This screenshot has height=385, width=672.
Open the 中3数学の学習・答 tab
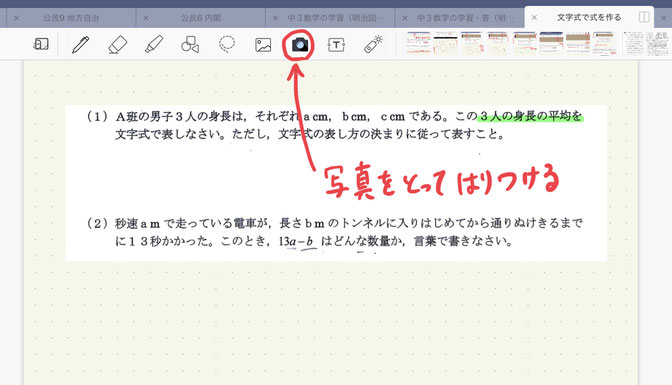click(465, 18)
